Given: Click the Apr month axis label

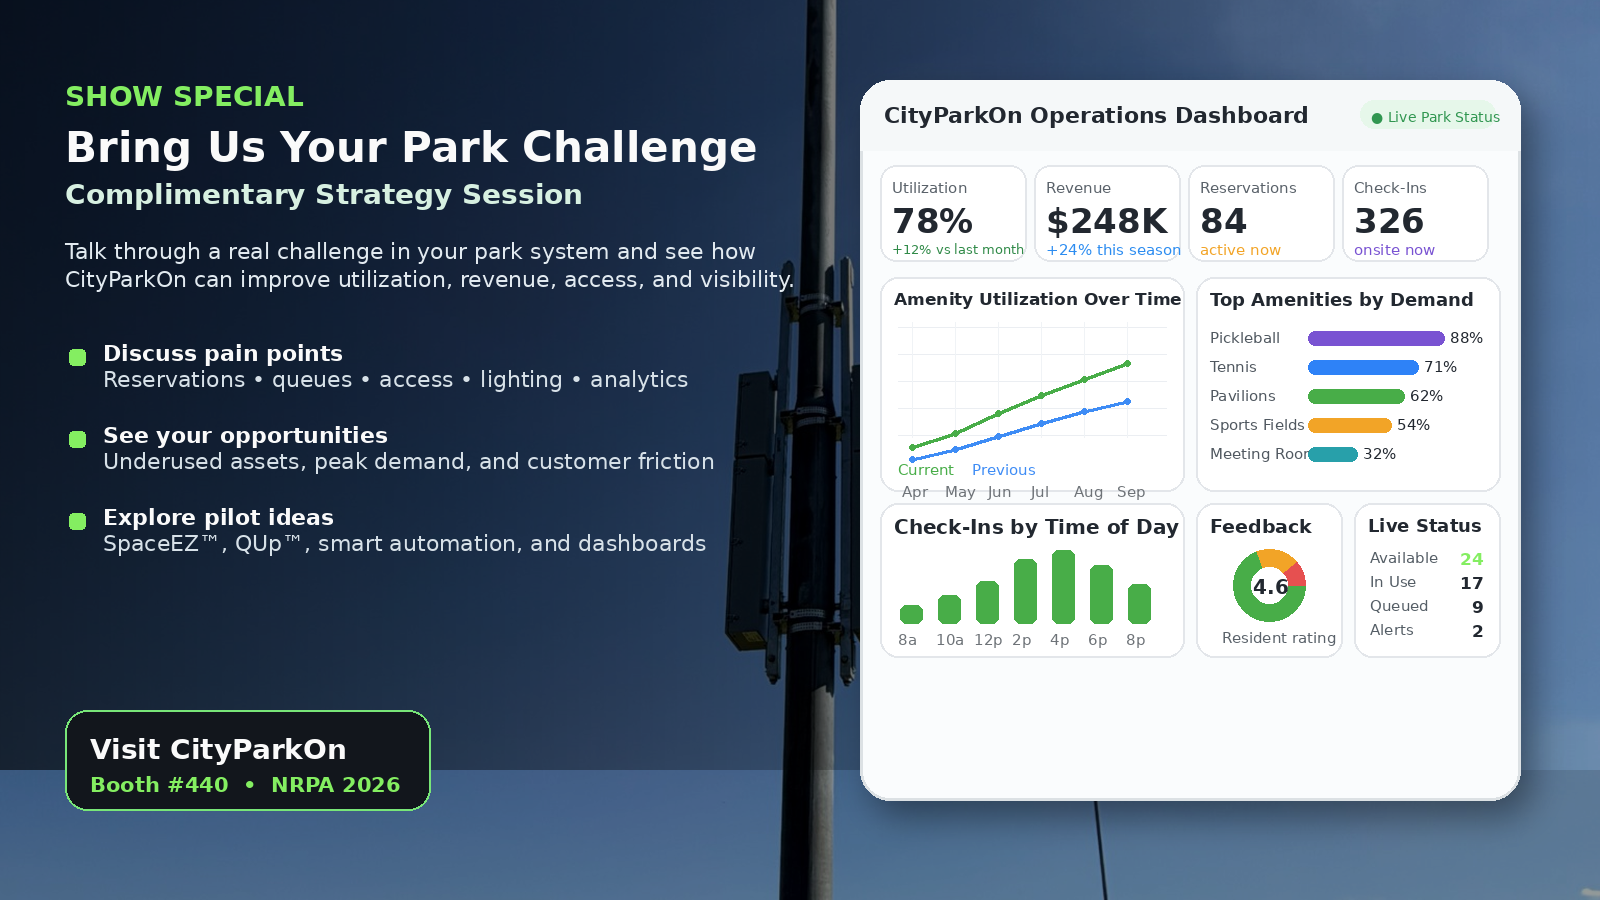Looking at the screenshot, I should (915, 492).
